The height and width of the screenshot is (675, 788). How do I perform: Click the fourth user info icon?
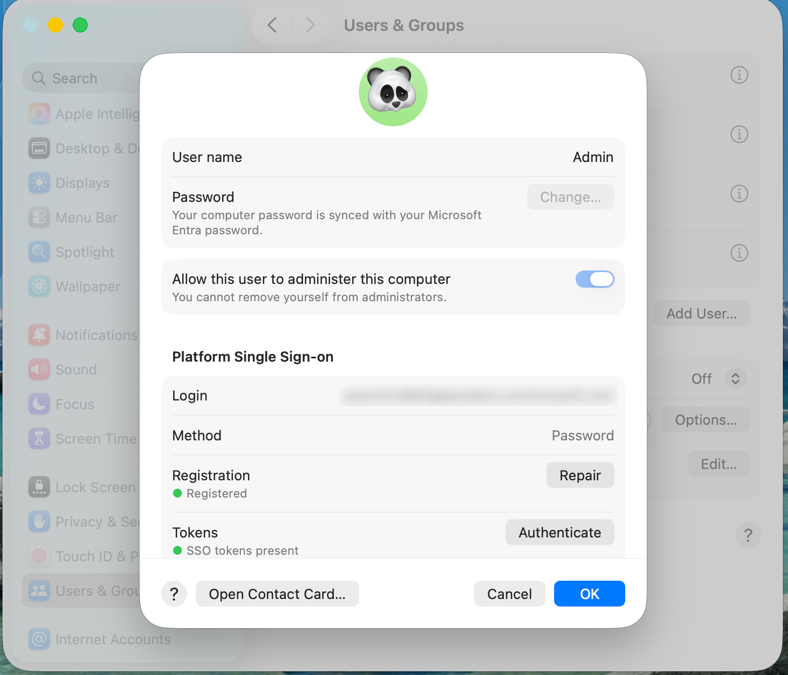(739, 253)
